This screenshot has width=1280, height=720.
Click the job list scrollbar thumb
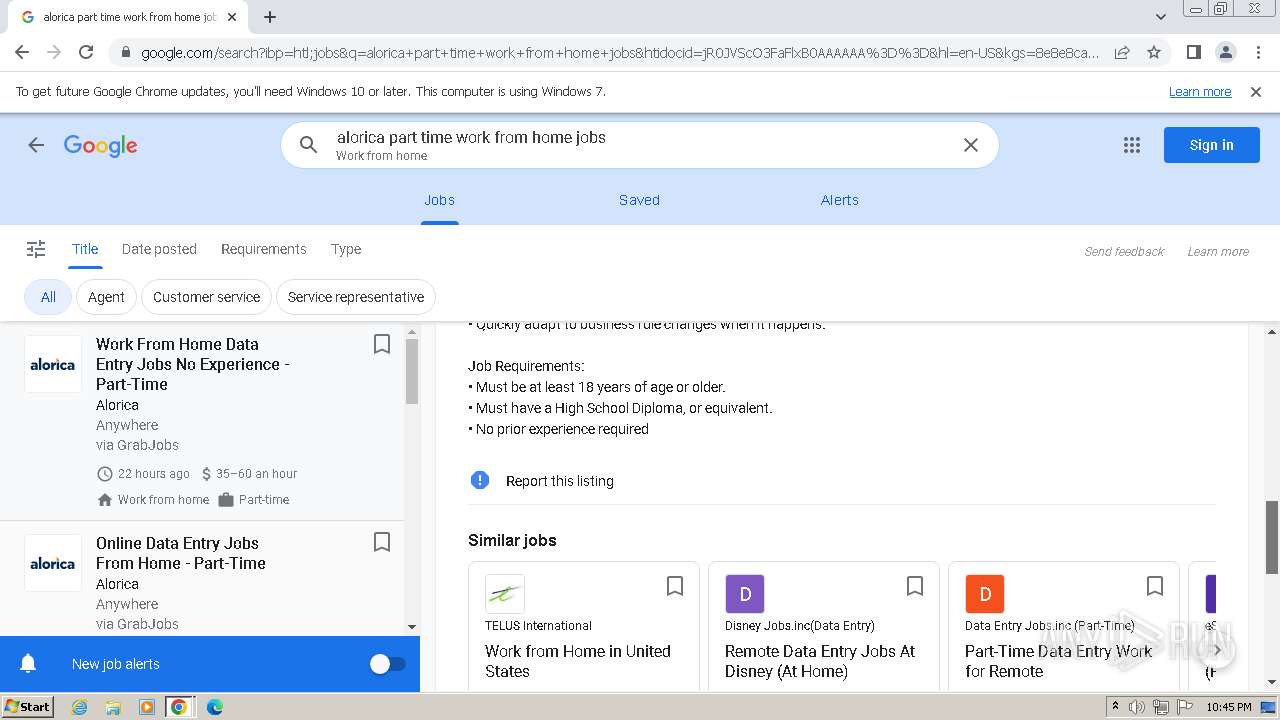coord(412,370)
